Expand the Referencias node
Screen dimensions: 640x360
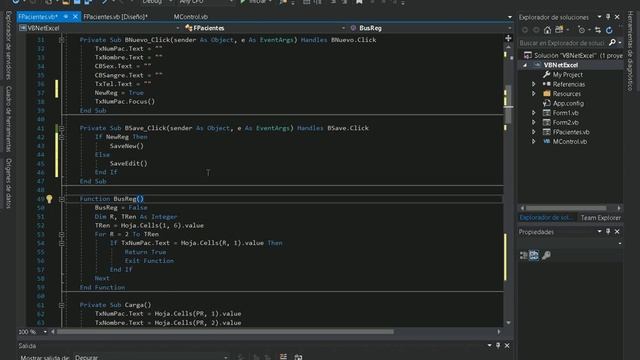(x=533, y=84)
